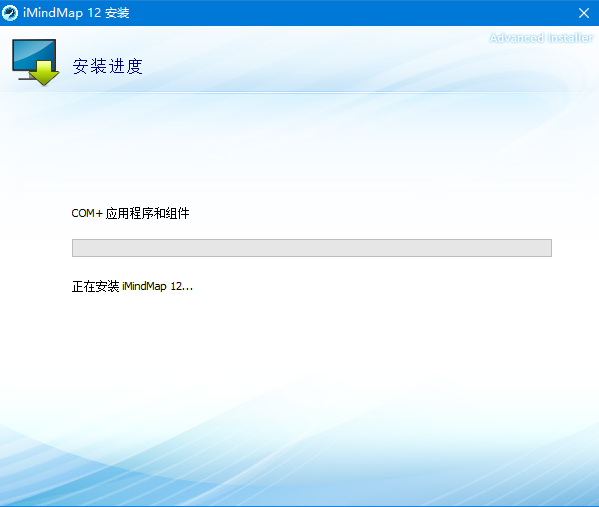Viewport: 599px width, 507px height.
Task: Click the heading 安装进度
Action: tap(108, 66)
